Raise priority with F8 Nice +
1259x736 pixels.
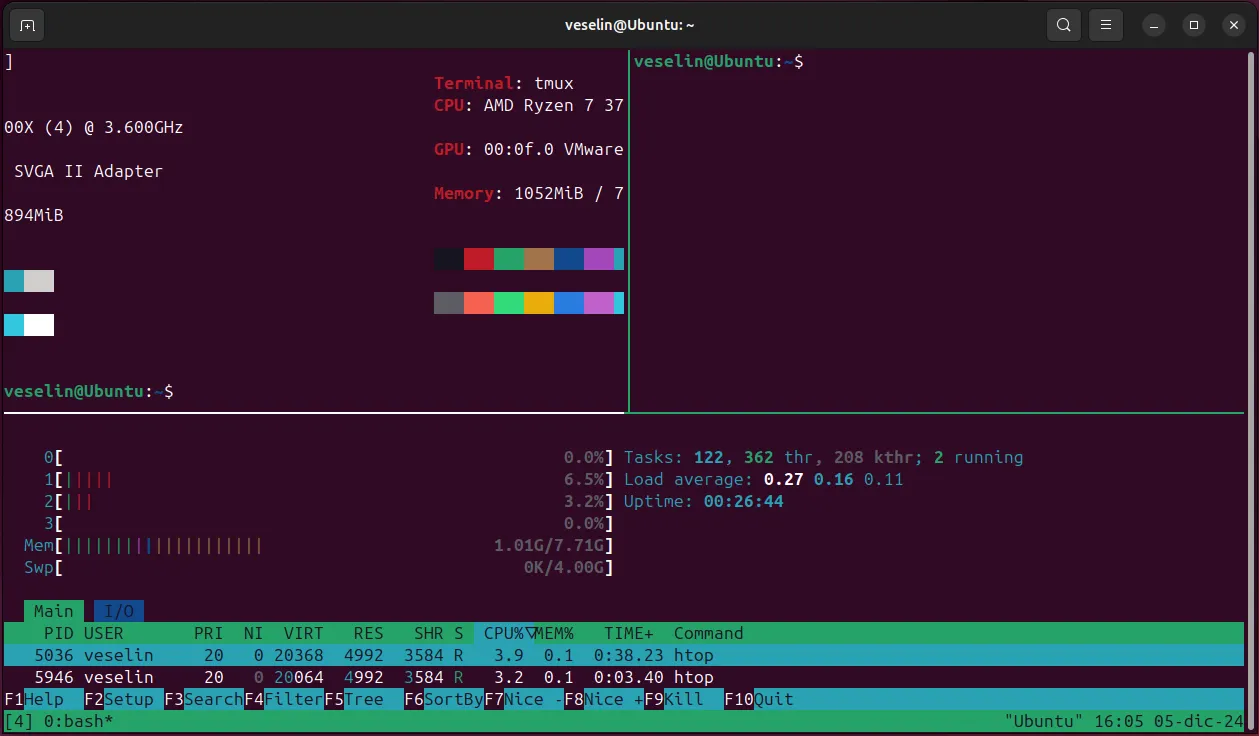click(605, 699)
